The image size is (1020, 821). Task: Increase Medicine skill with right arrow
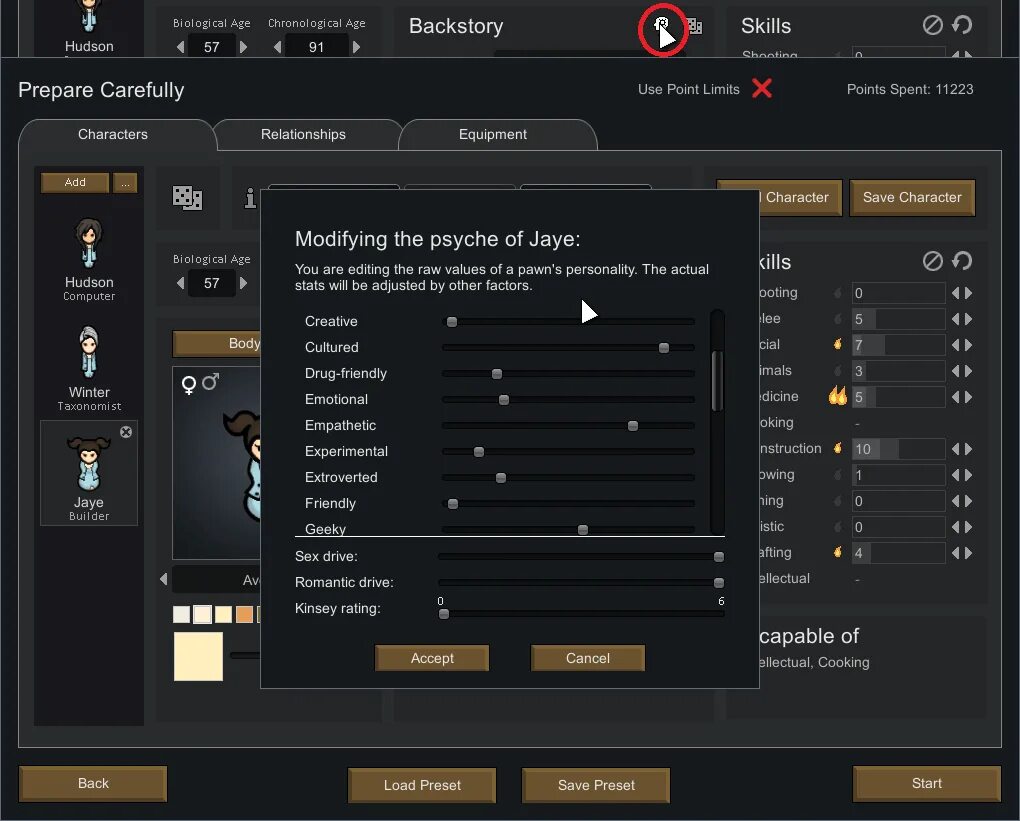pyautogui.click(x=969, y=397)
